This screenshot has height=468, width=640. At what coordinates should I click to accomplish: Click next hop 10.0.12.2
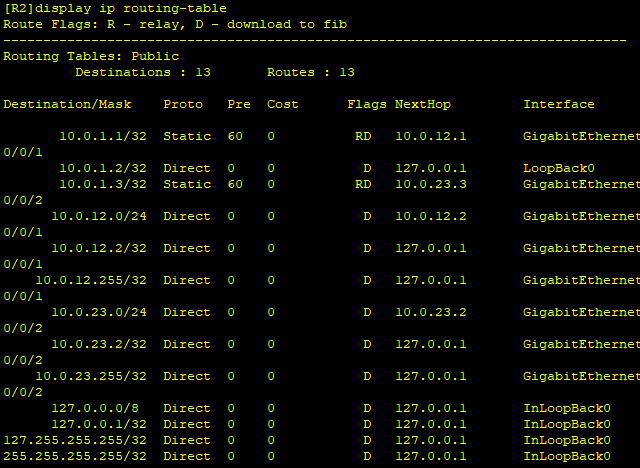point(431,216)
